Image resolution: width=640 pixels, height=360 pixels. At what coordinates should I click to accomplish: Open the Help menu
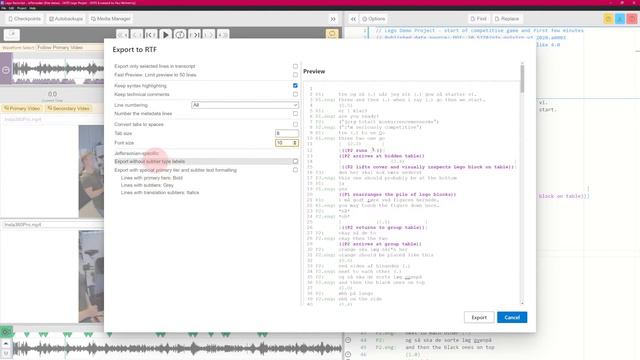pos(33,8)
